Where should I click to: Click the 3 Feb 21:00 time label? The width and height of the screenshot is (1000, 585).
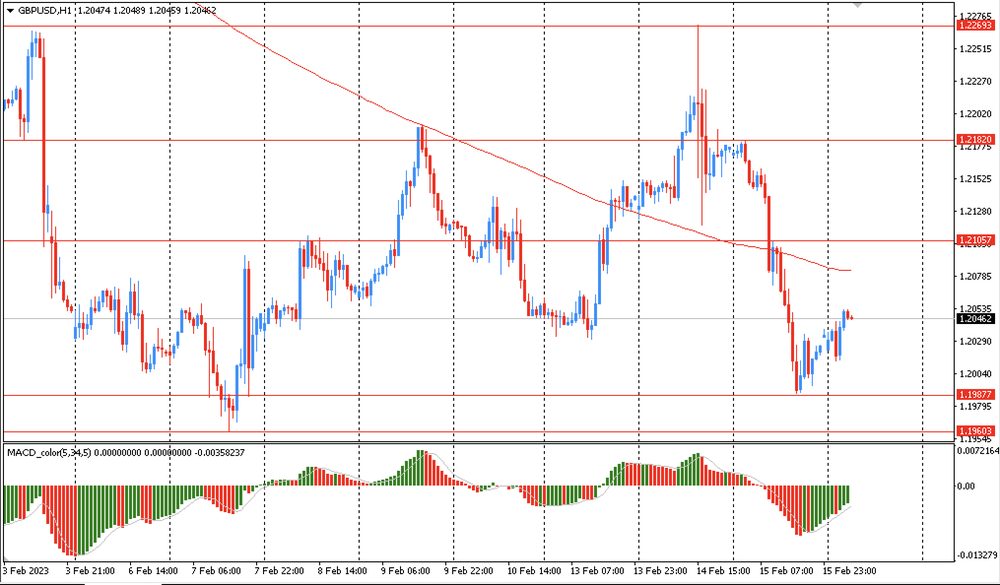(91, 570)
